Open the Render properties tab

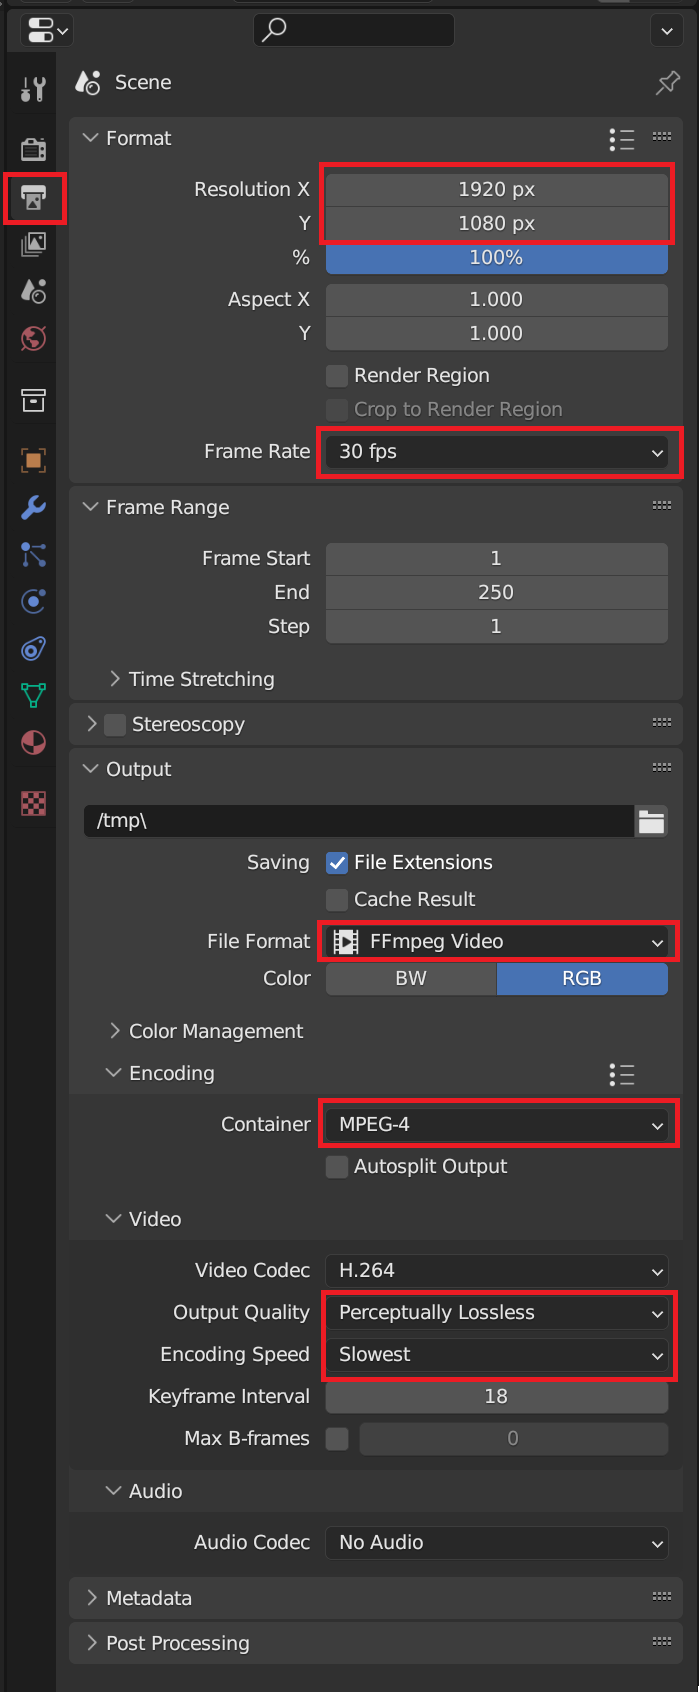(x=33, y=150)
